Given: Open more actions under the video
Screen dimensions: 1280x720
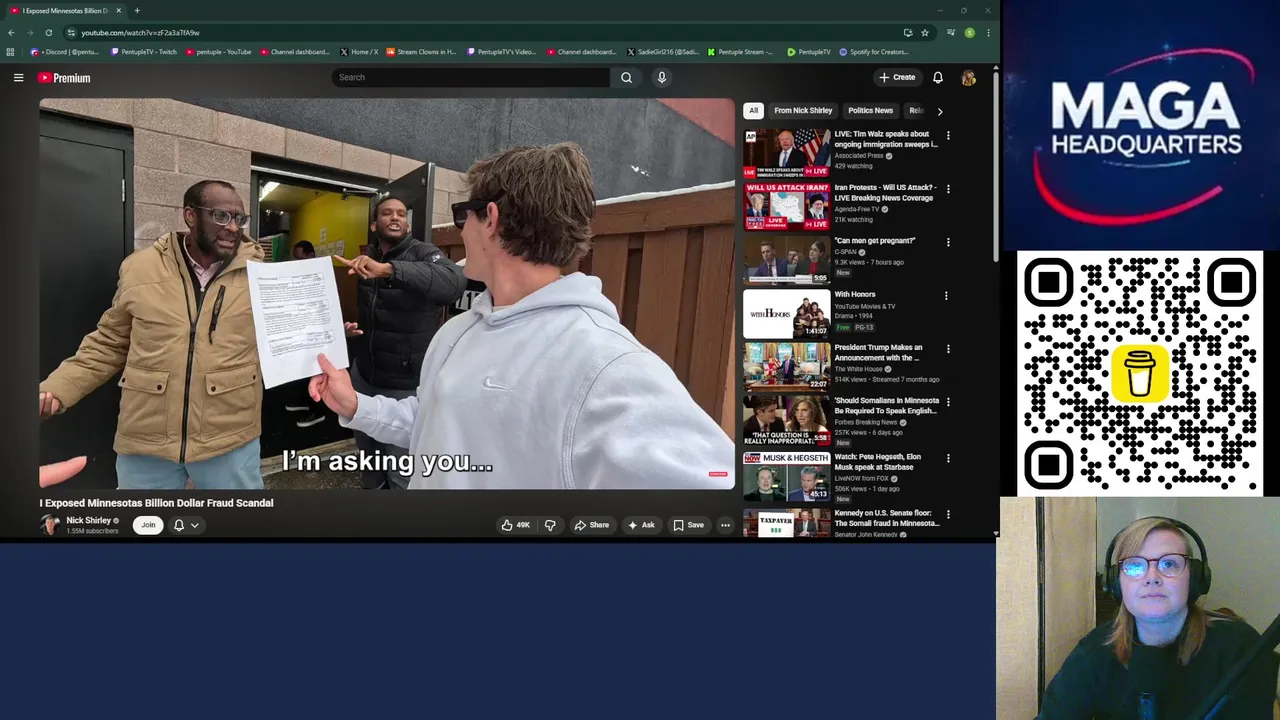Looking at the screenshot, I should pyautogui.click(x=725, y=525).
